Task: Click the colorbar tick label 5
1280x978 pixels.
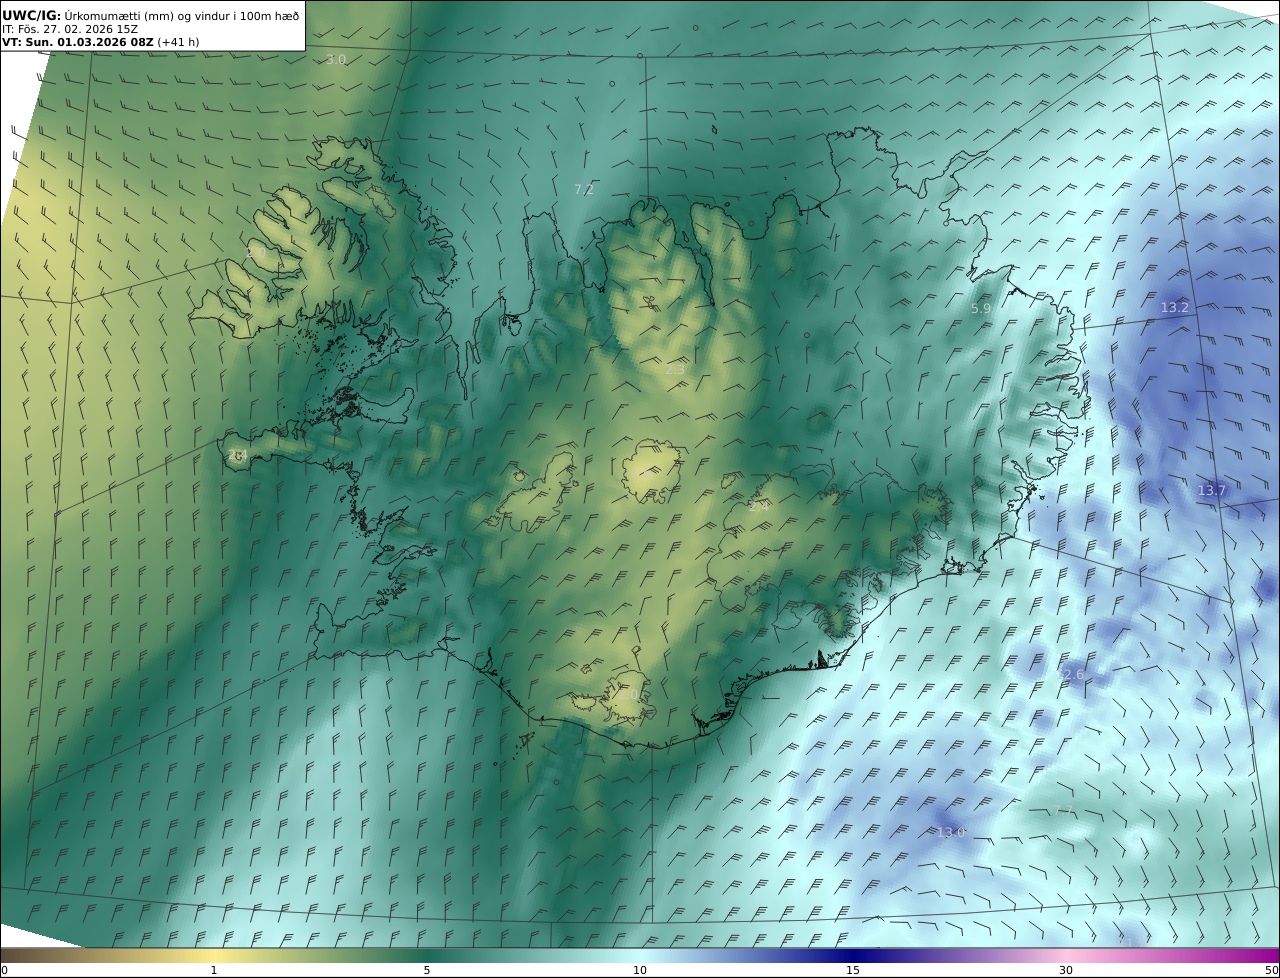Action: [x=427, y=970]
